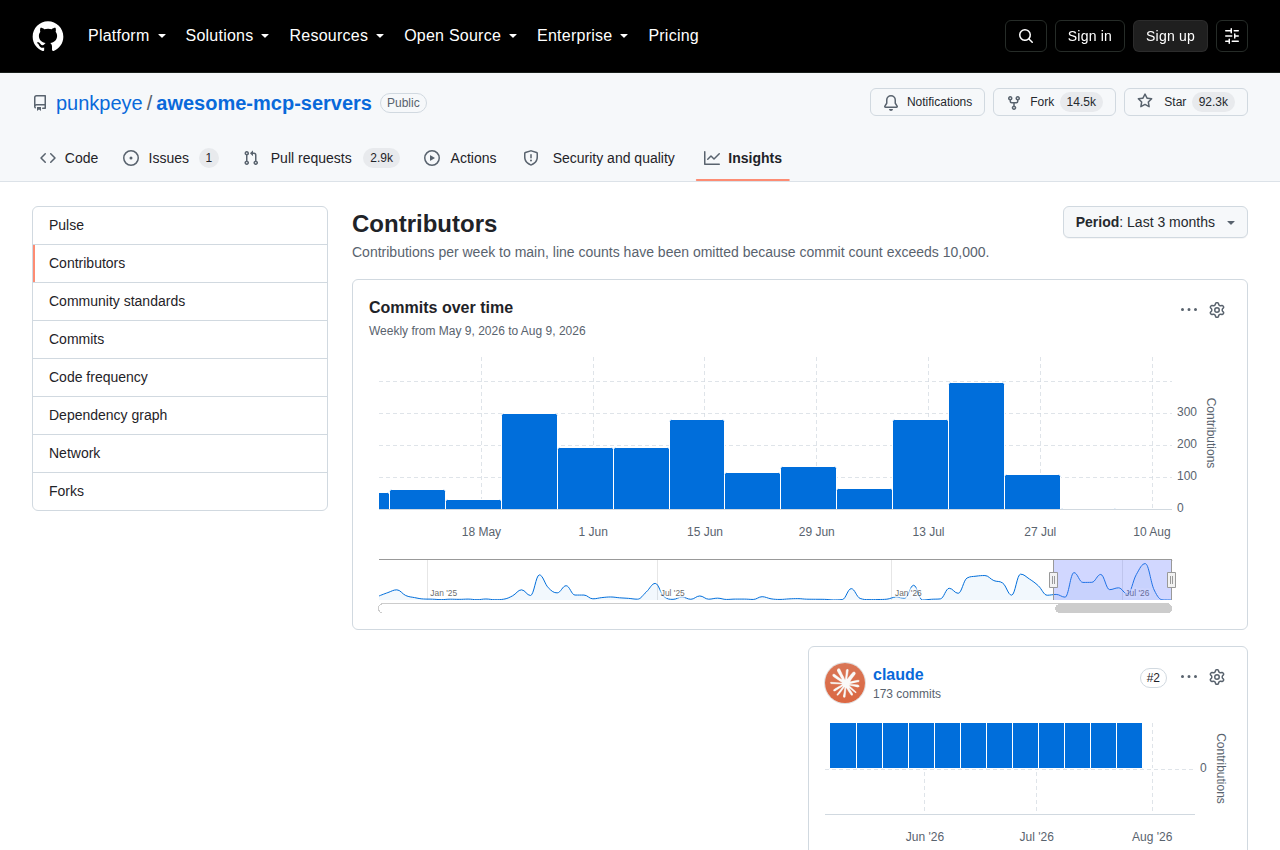Star the repository
The image size is (1280, 850).
pos(1186,102)
